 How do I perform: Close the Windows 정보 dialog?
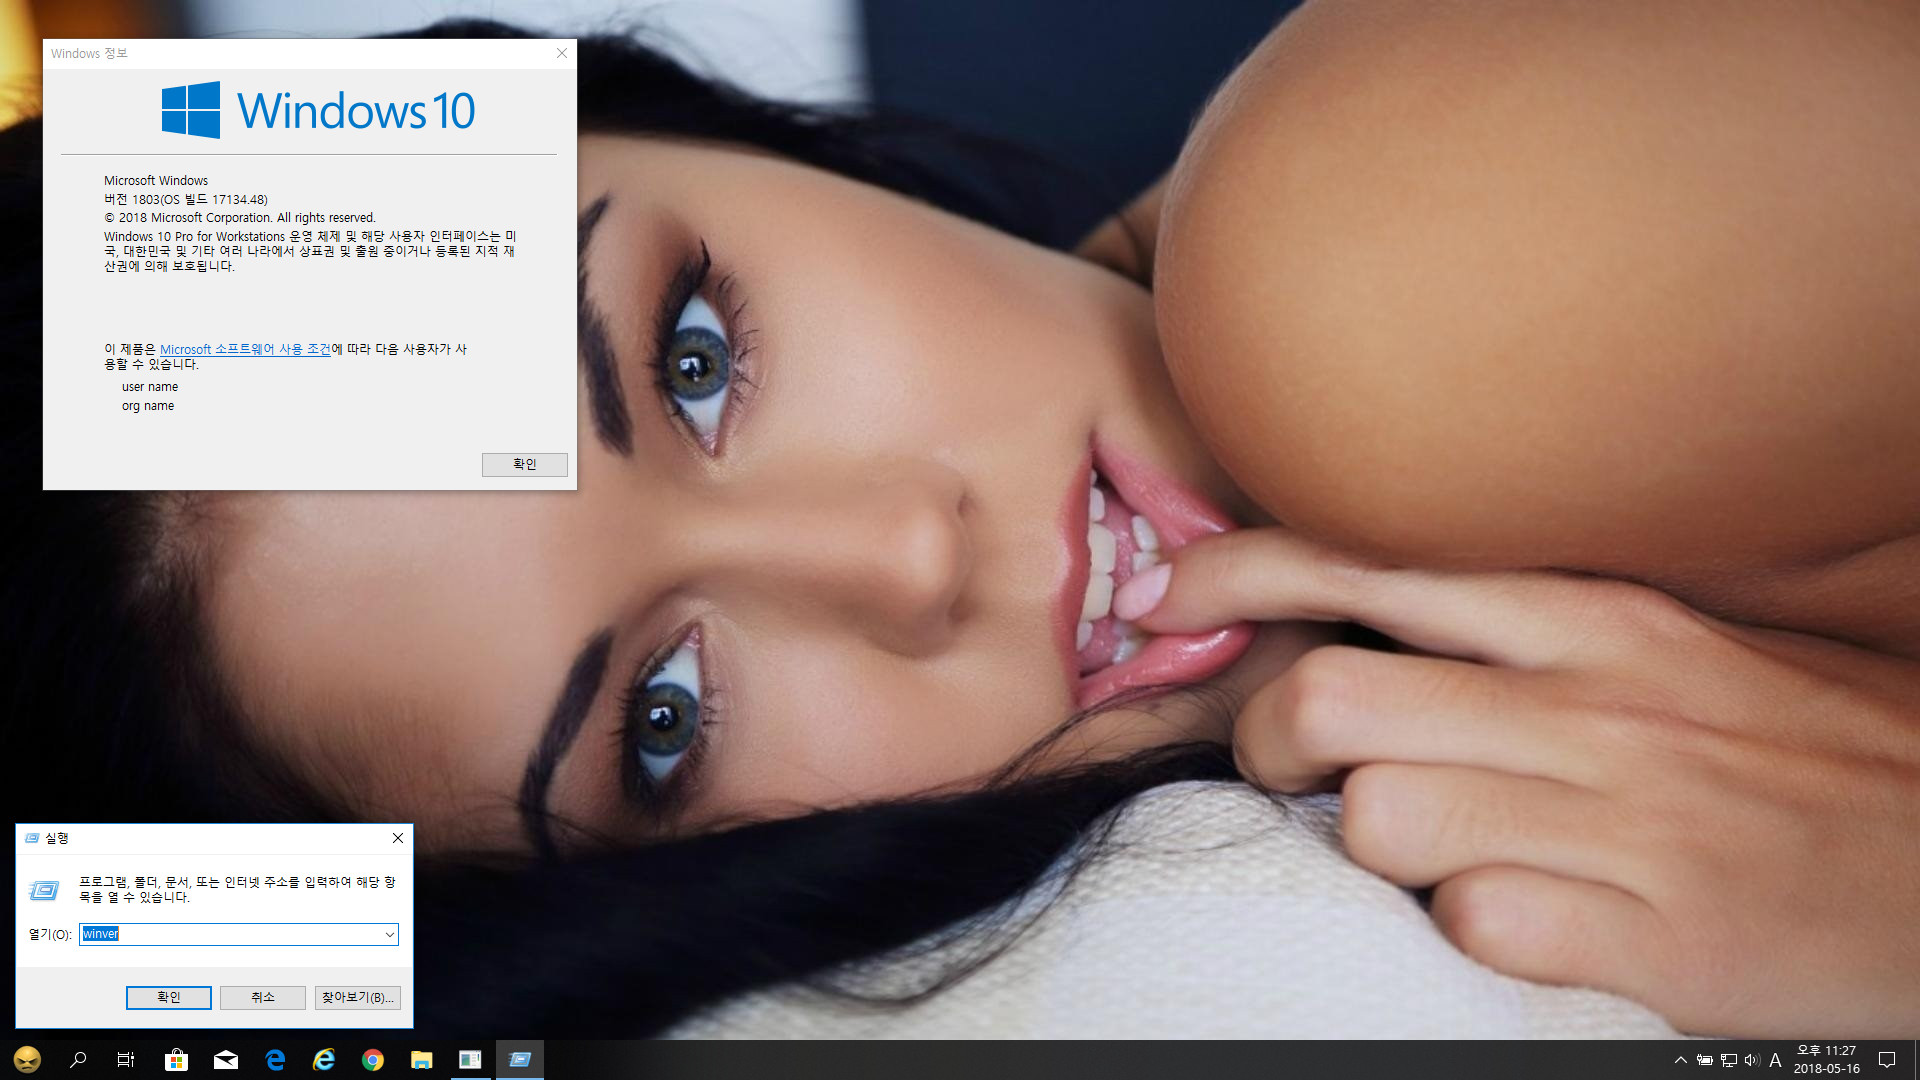point(562,53)
